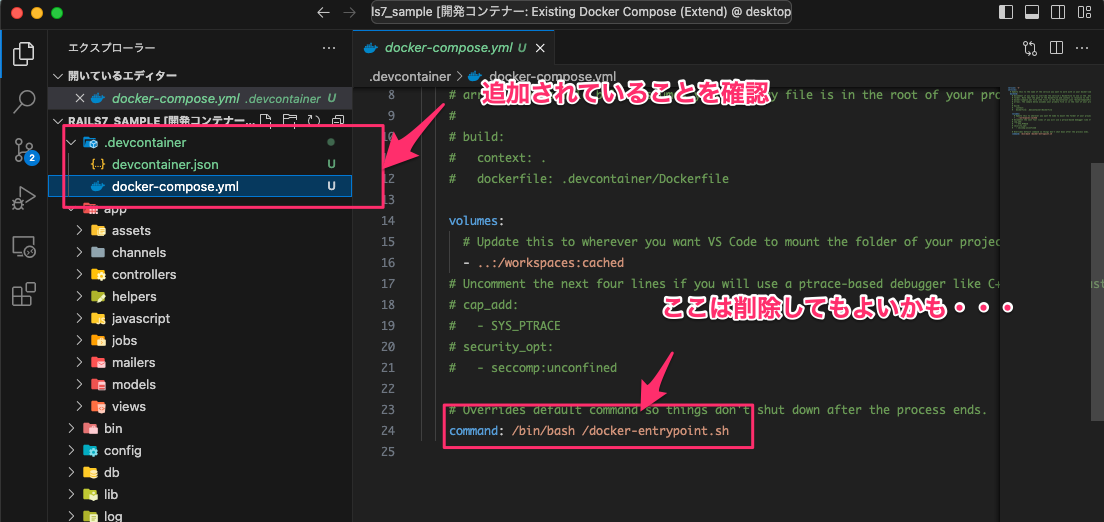Image resolution: width=1104 pixels, height=522 pixels.
Task: Click the minimap code preview
Action: coord(1049,112)
